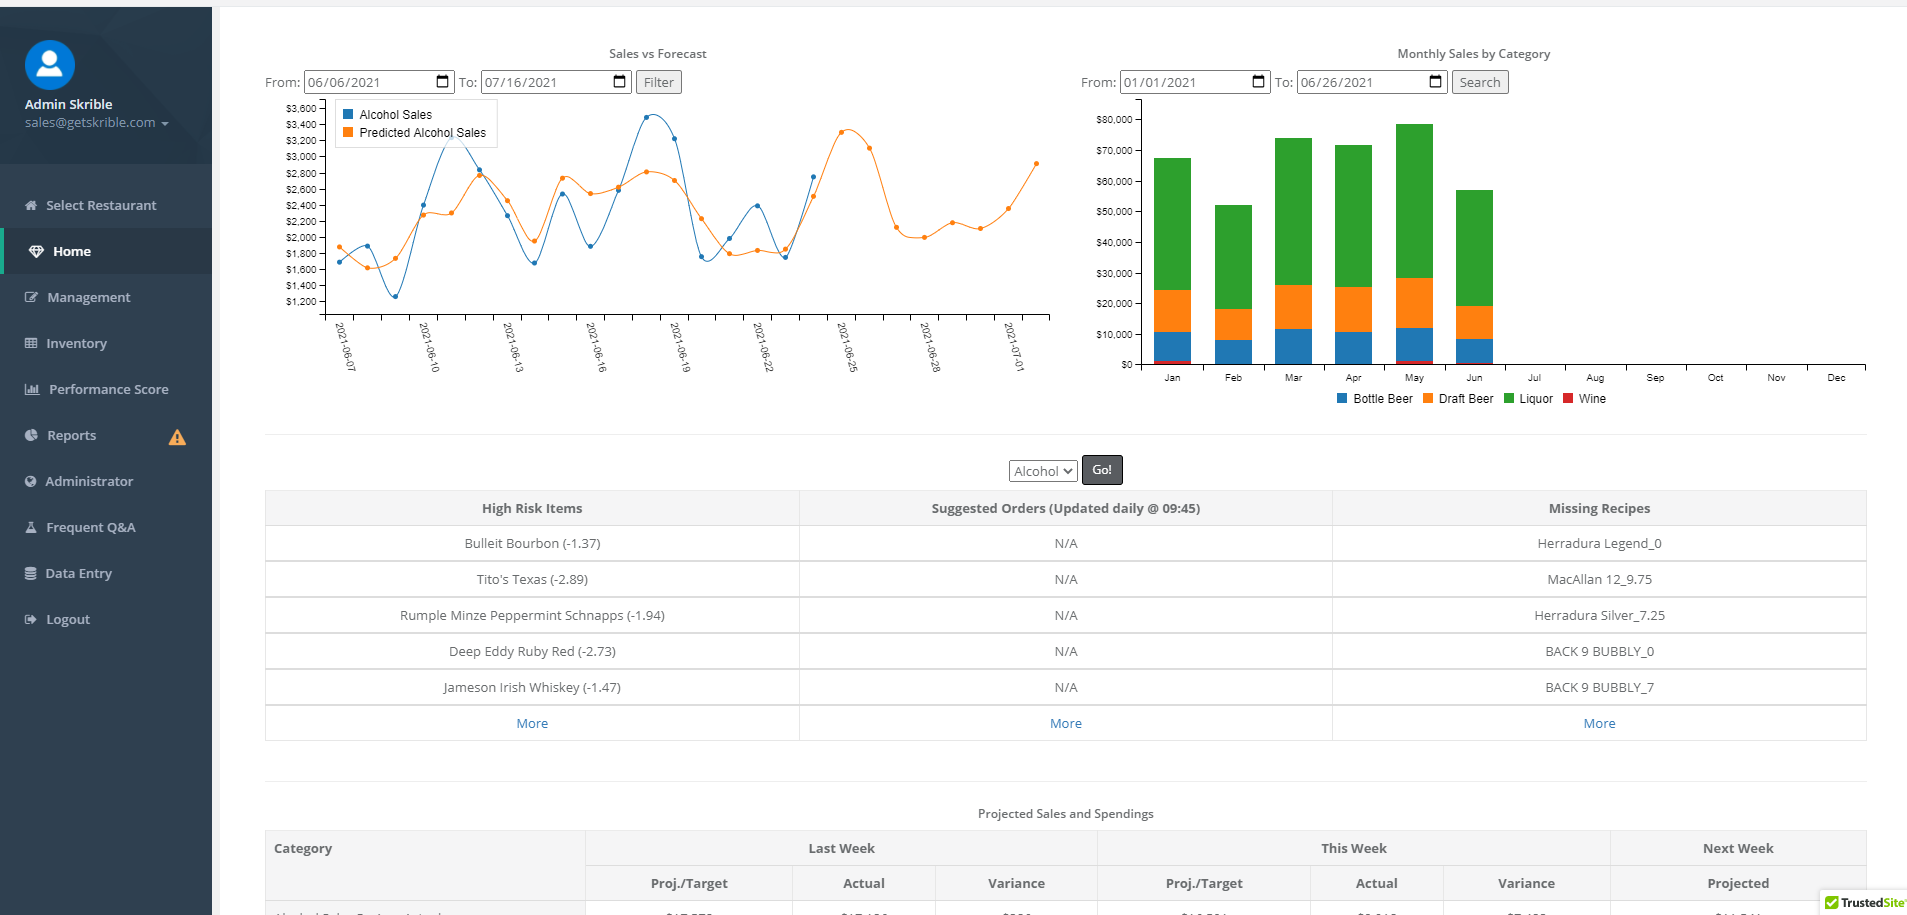The image size is (1907, 915).
Task: Click the Filter button
Action: point(659,82)
